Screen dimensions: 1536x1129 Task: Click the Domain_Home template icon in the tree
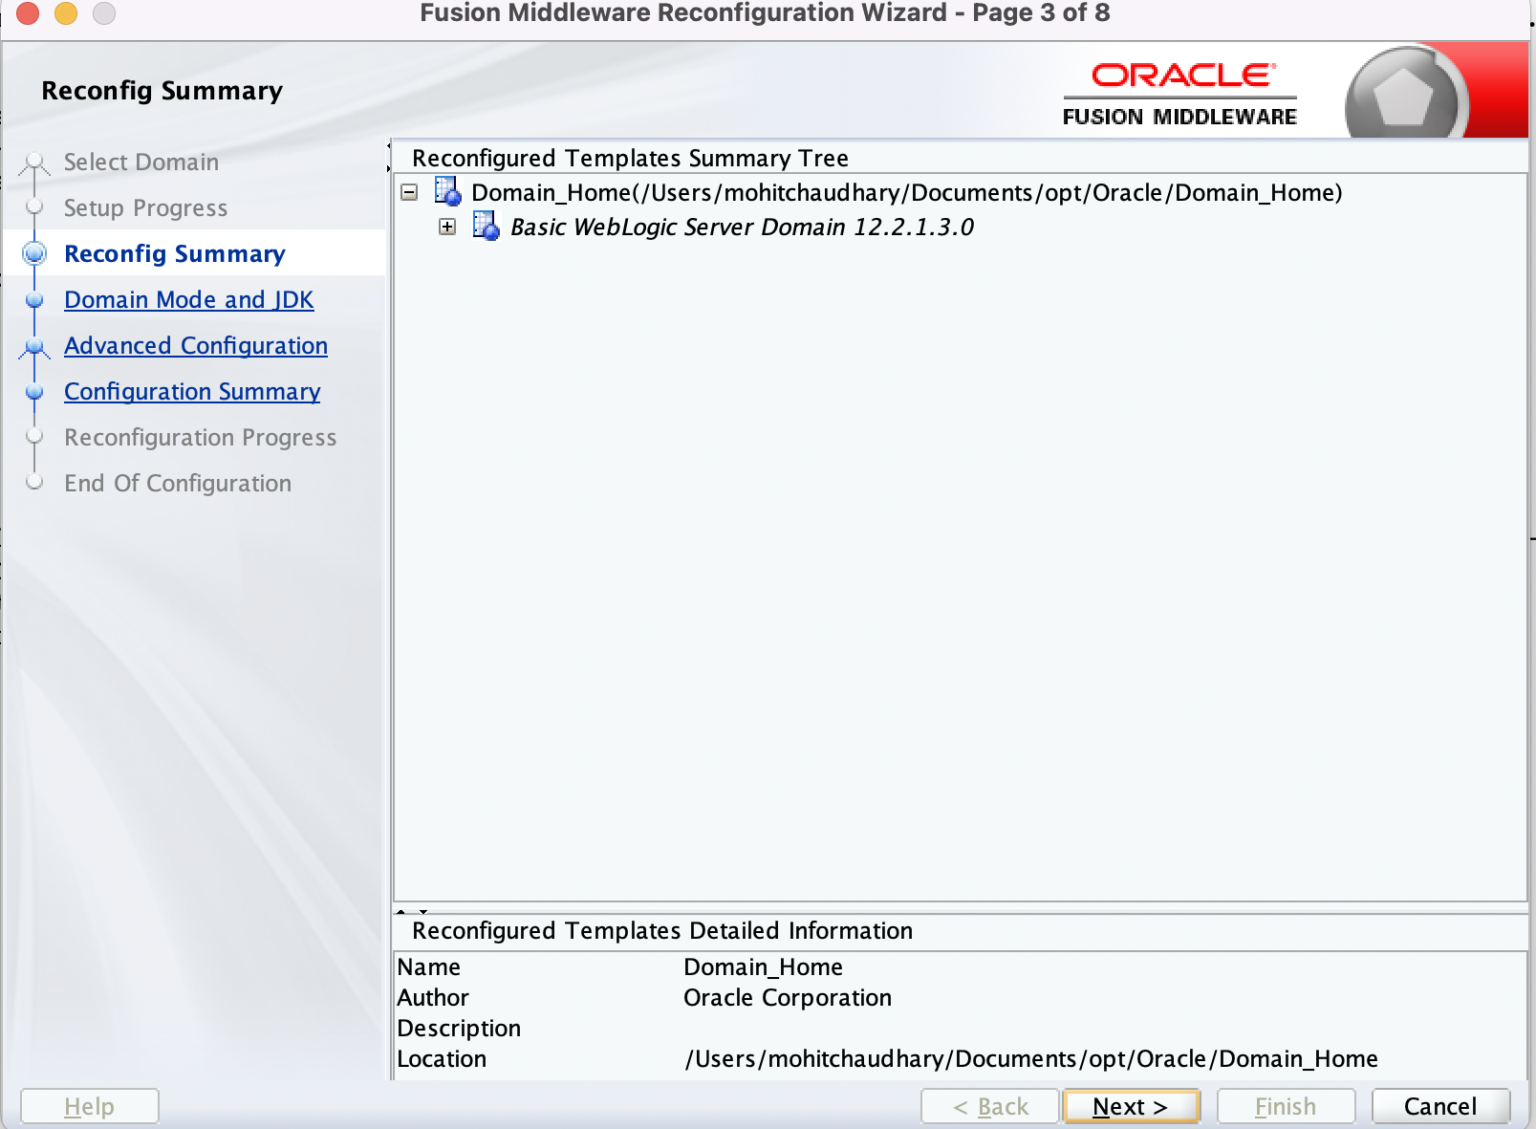point(448,193)
